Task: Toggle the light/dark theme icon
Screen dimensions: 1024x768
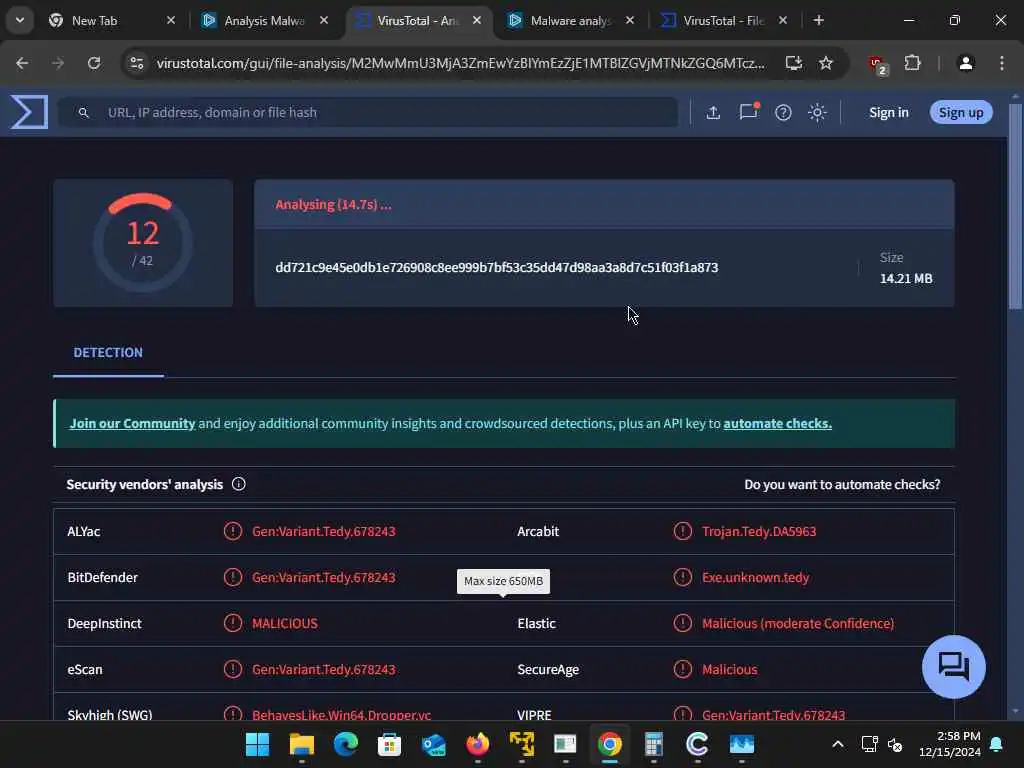Action: (x=817, y=112)
